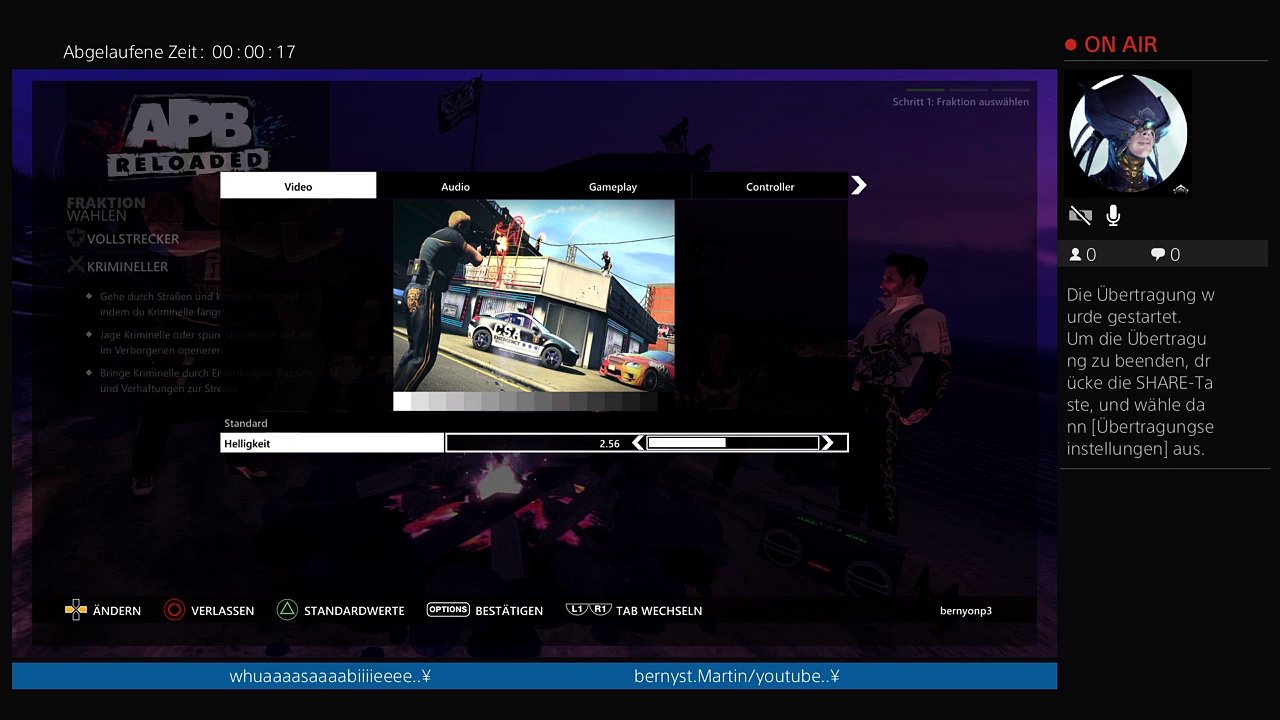
Task: Click the Vollstrecker faction badge icon
Action: (76, 239)
